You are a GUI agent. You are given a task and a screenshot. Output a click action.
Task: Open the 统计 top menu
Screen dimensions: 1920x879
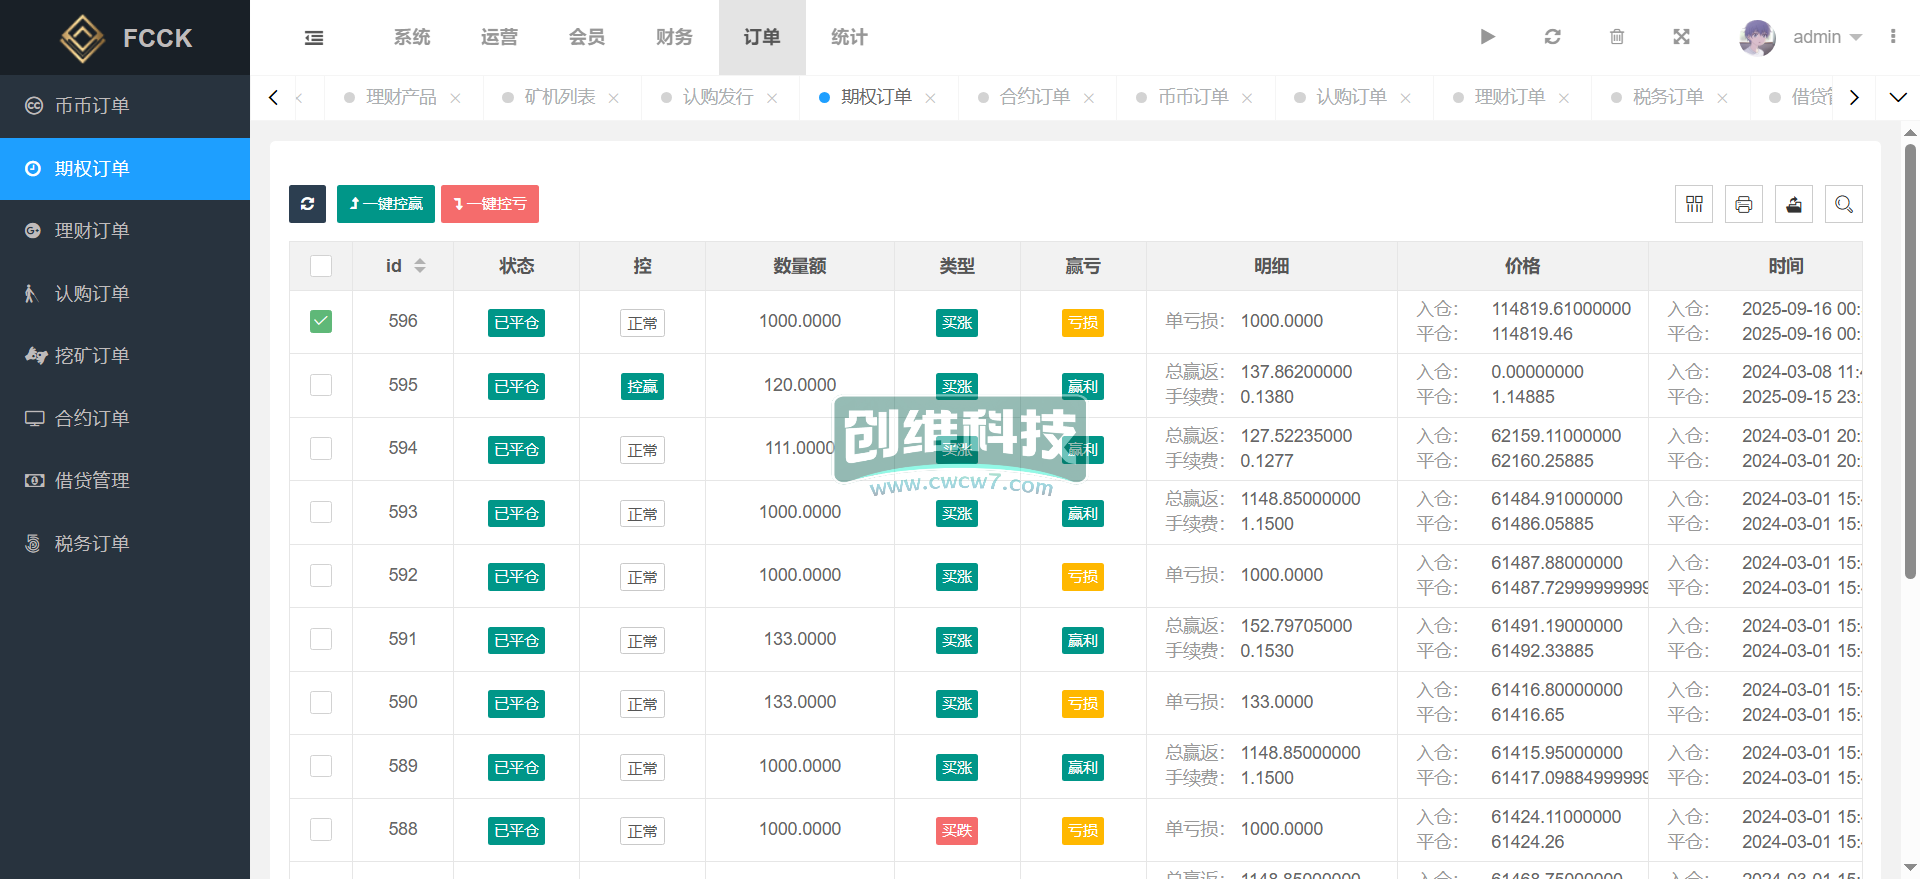(x=849, y=37)
